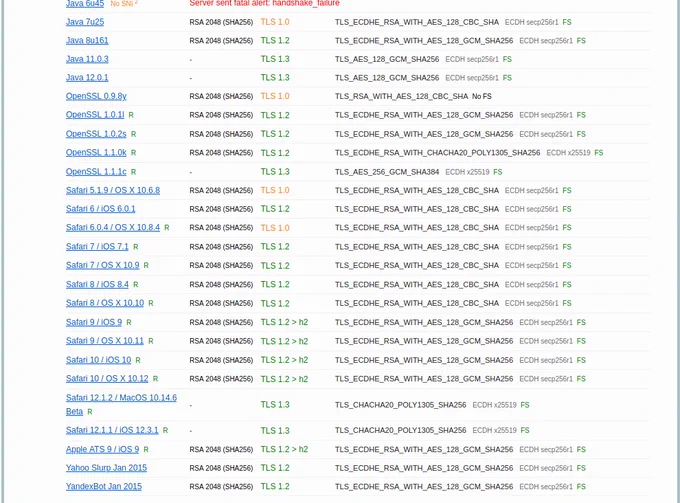Select R marker beside Safari 12.1.1 / iOS 12.3.1
The image size is (680, 503).
point(165,430)
